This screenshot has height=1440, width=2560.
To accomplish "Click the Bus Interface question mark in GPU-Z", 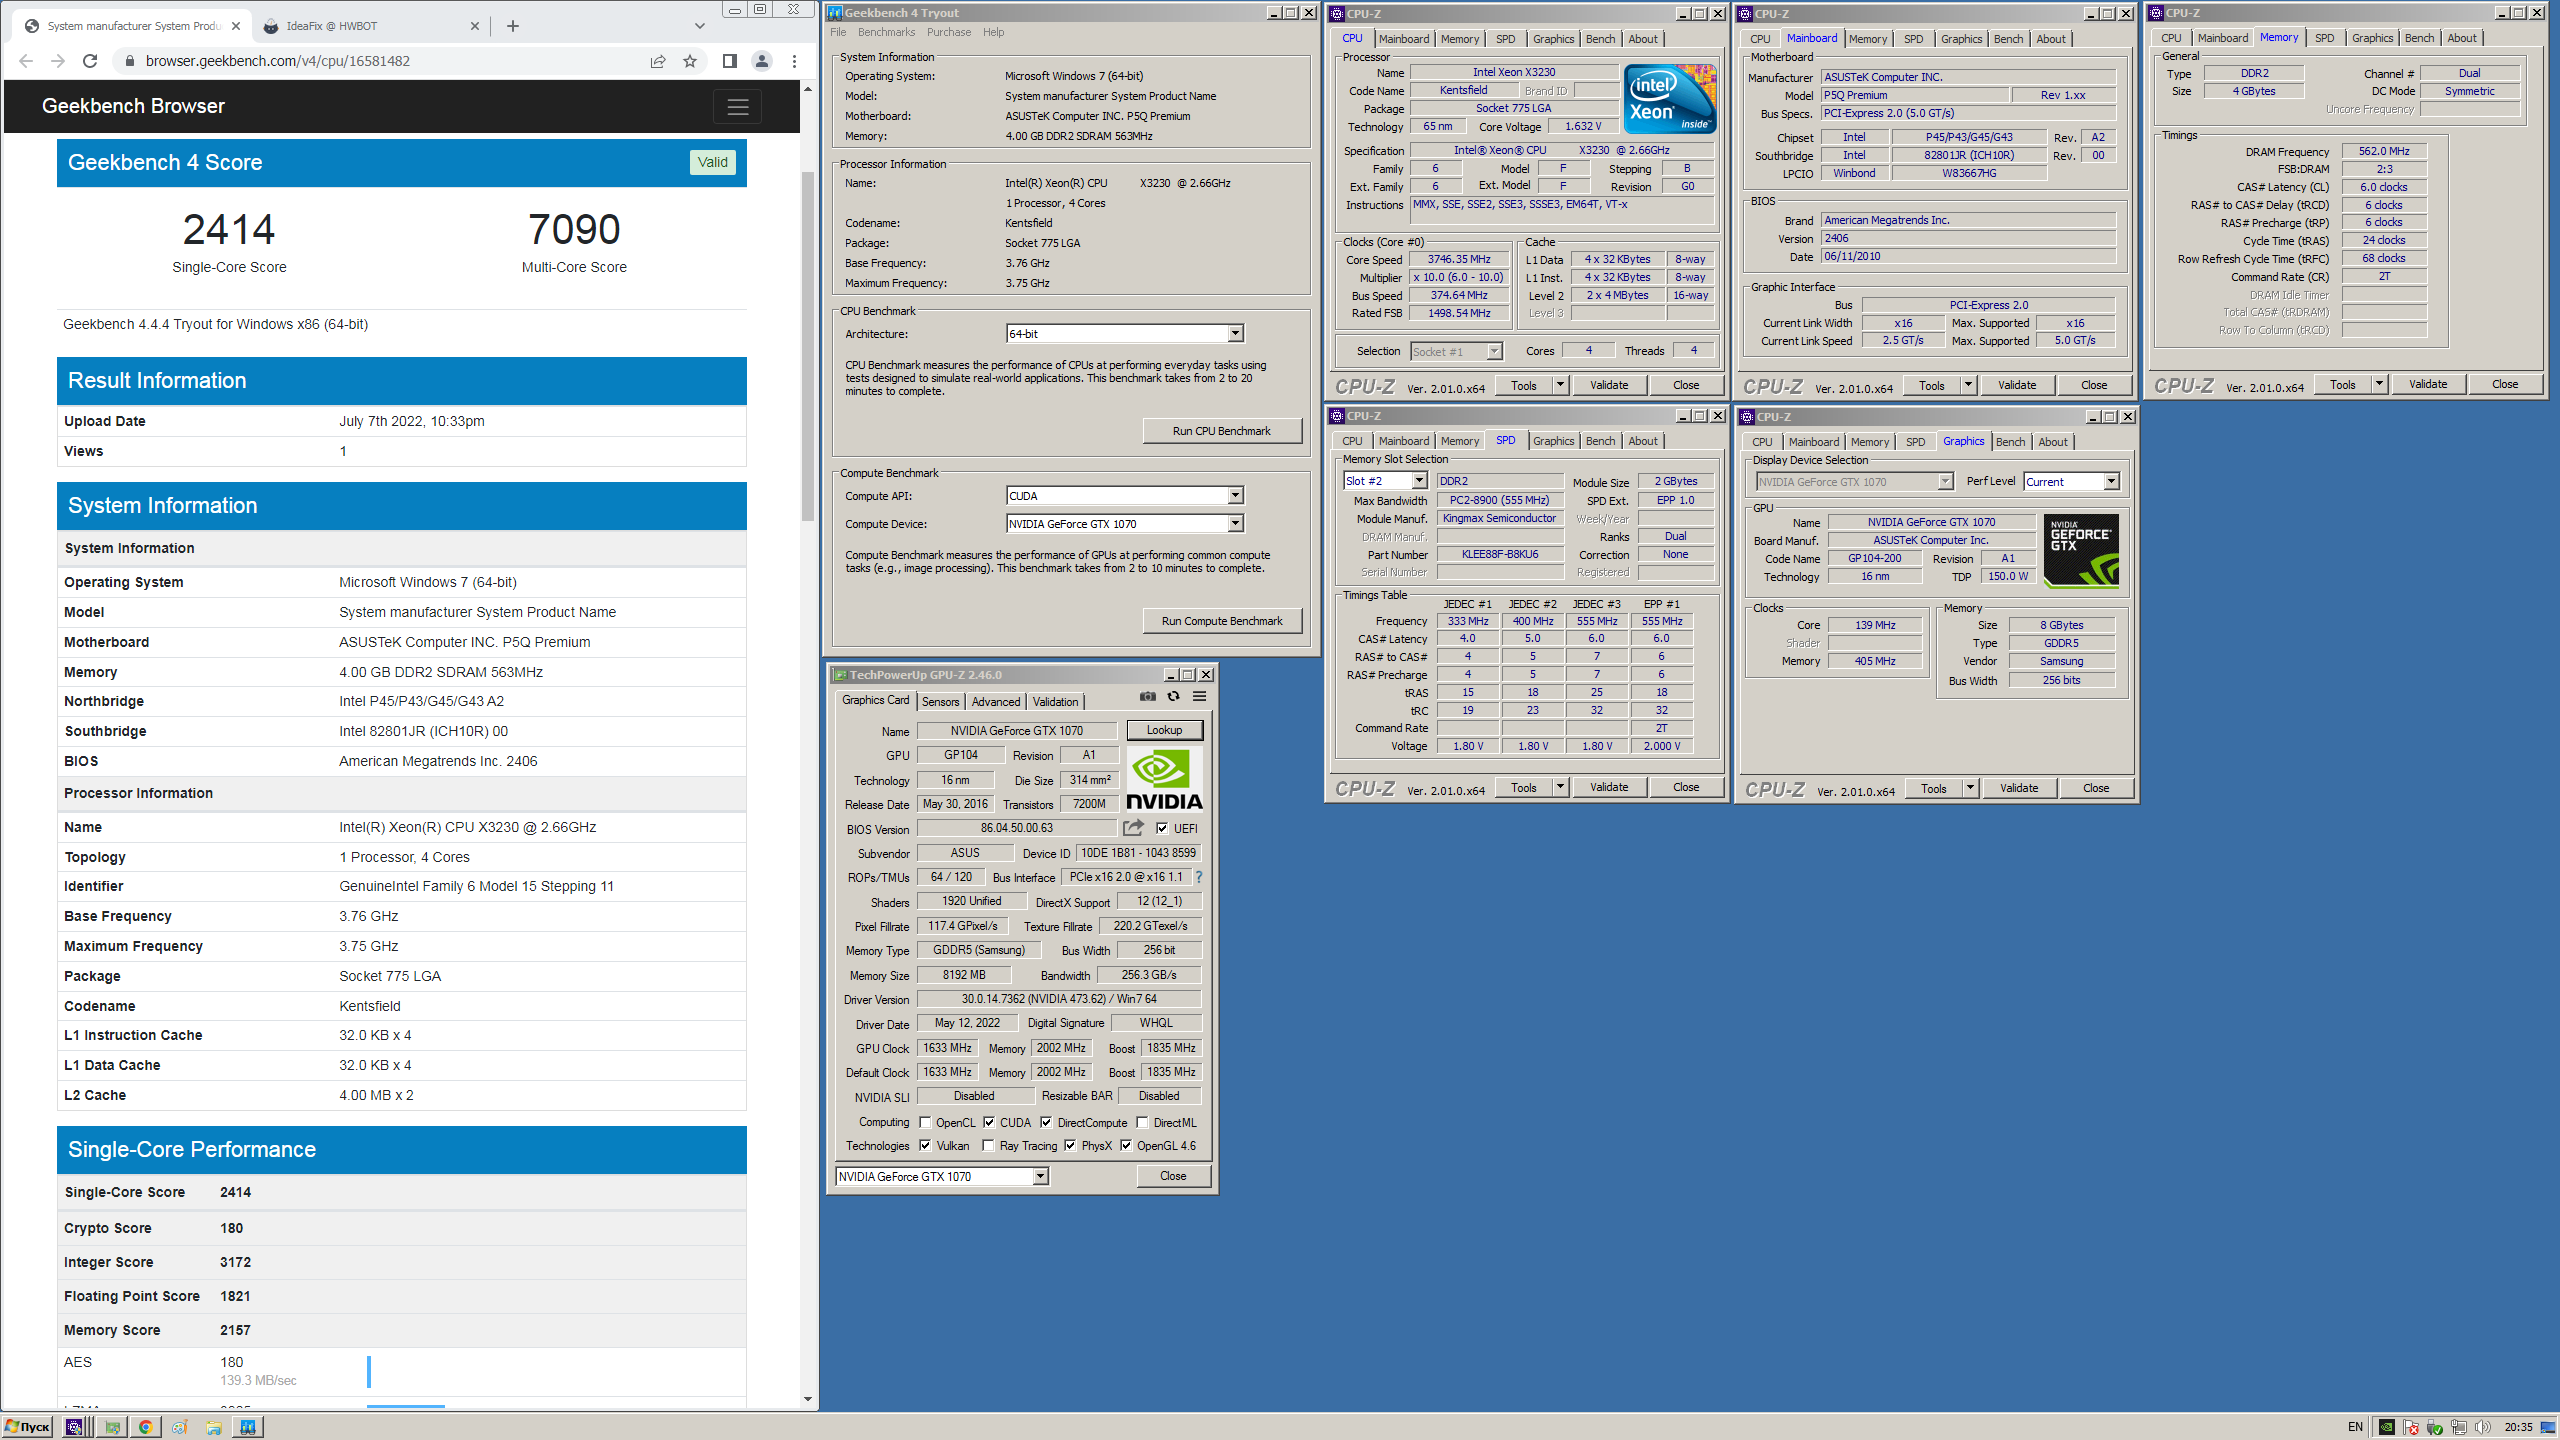I will pyautogui.click(x=1199, y=877).
